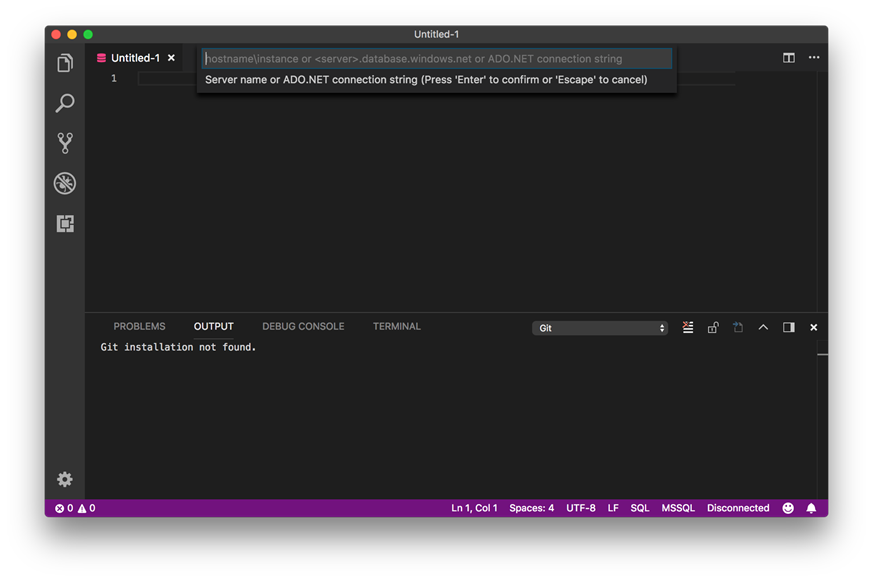Open the editor More Actions menu
Viewport: 873px width, 581px height.
coord(813,57)
